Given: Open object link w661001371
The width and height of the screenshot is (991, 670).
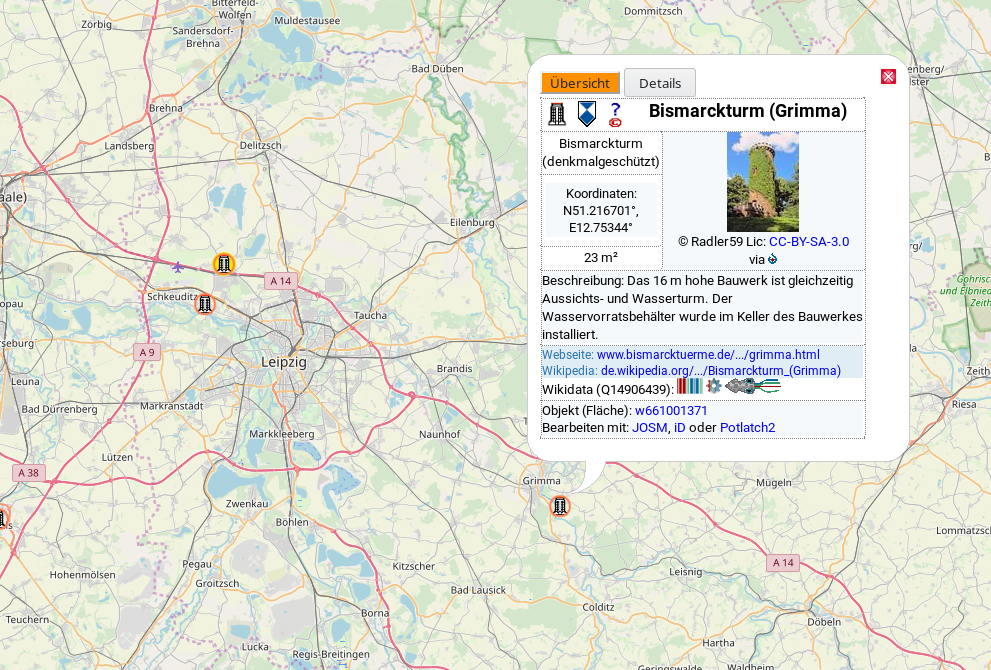Looking at the screenshot, I should [671, 411].
